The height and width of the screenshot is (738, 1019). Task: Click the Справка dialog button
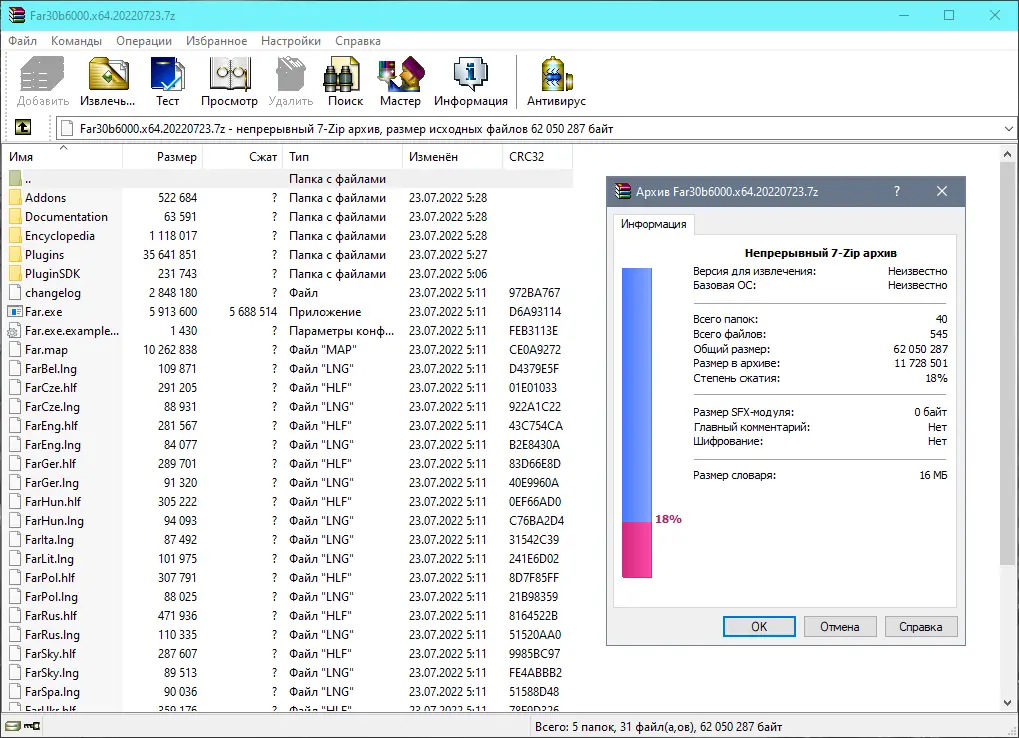coord(920,626)
